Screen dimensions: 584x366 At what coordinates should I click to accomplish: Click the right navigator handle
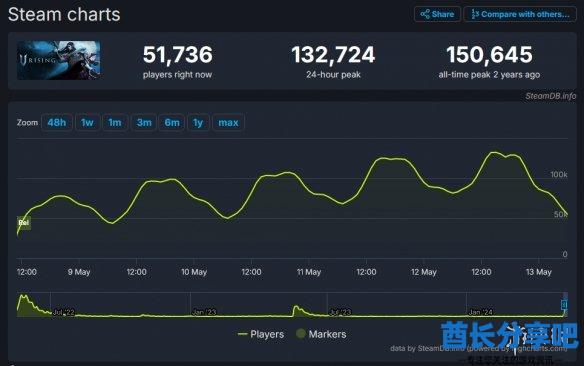[564, 305]
